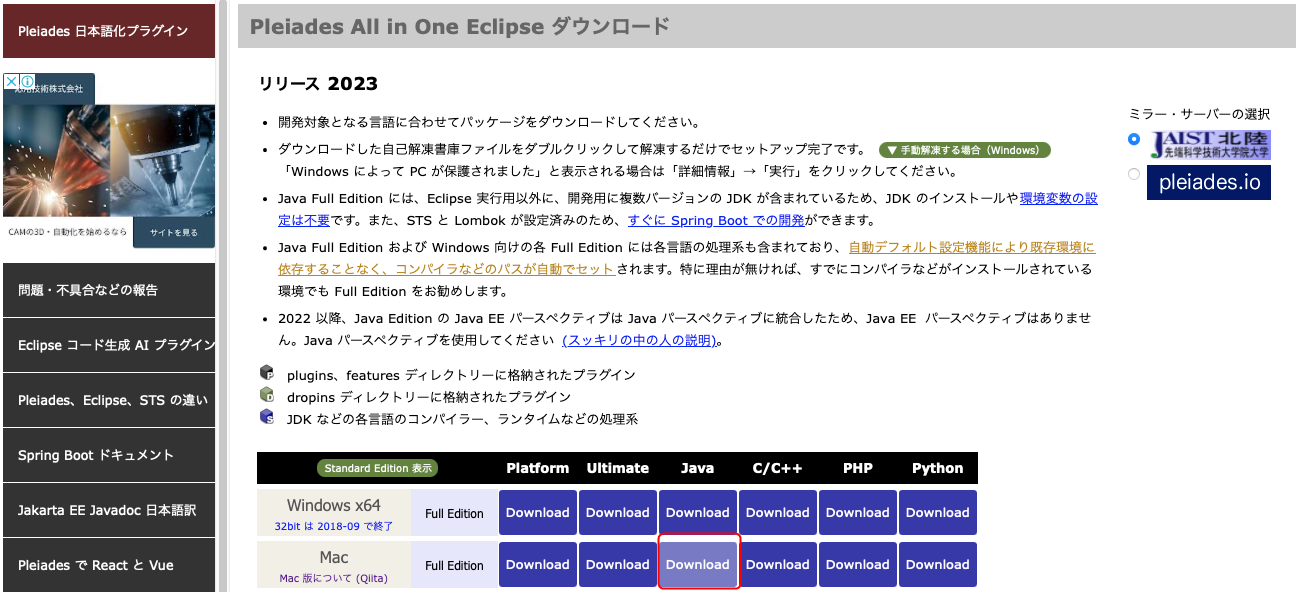Click the JAIST mirror logo
Screen dimensions: 1302x592
tap(1210, 145)
